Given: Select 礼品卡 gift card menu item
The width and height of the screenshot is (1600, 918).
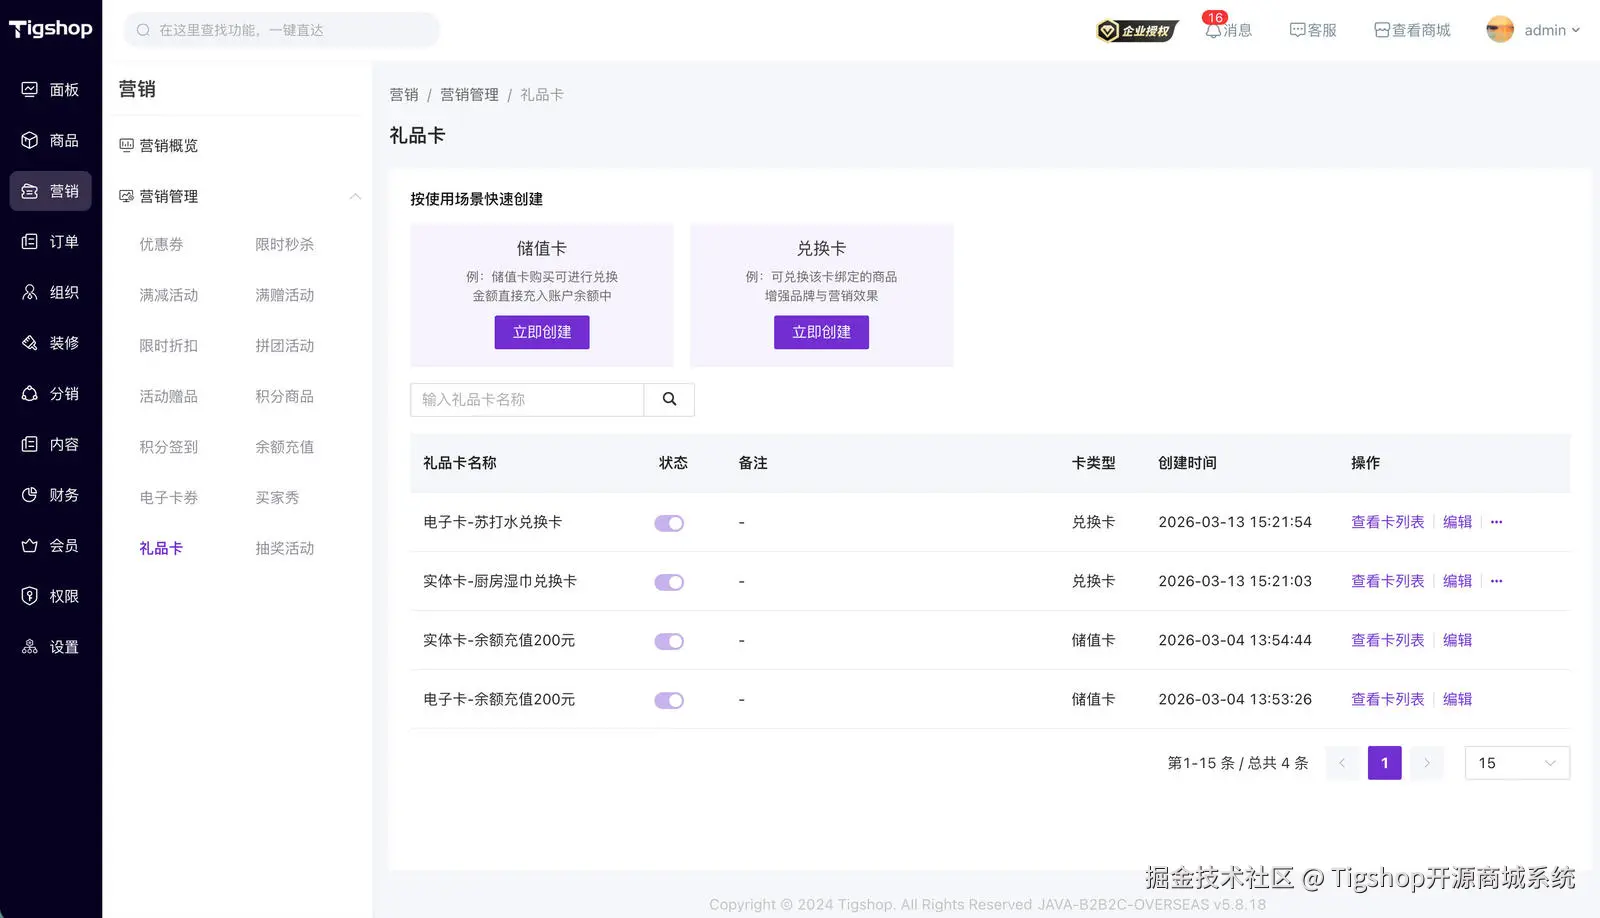Looking at the screenshot, I should [161, 548].
